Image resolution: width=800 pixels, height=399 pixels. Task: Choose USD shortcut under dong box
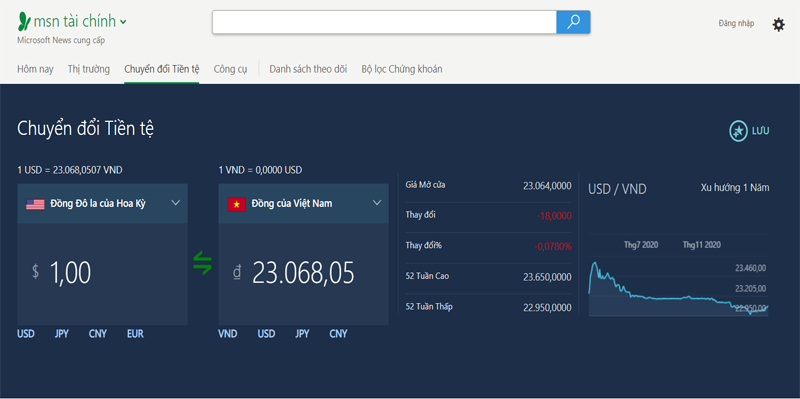click(x=266, y=334)
